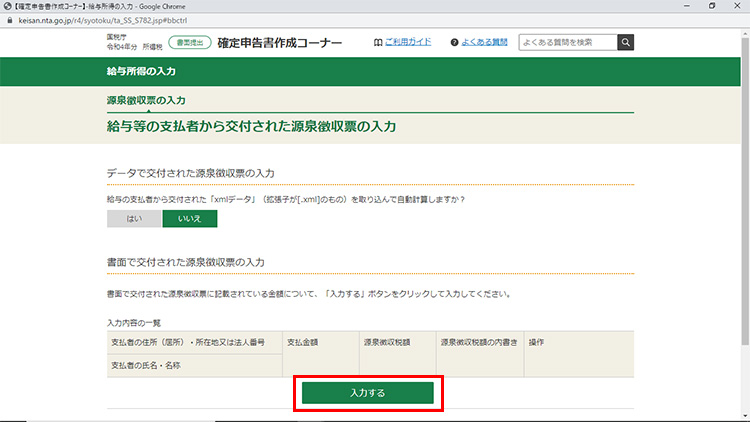Viewport: 750px width, 422px height.
Task: Click the 書面提出 badge in header
Action: point(187,43)
